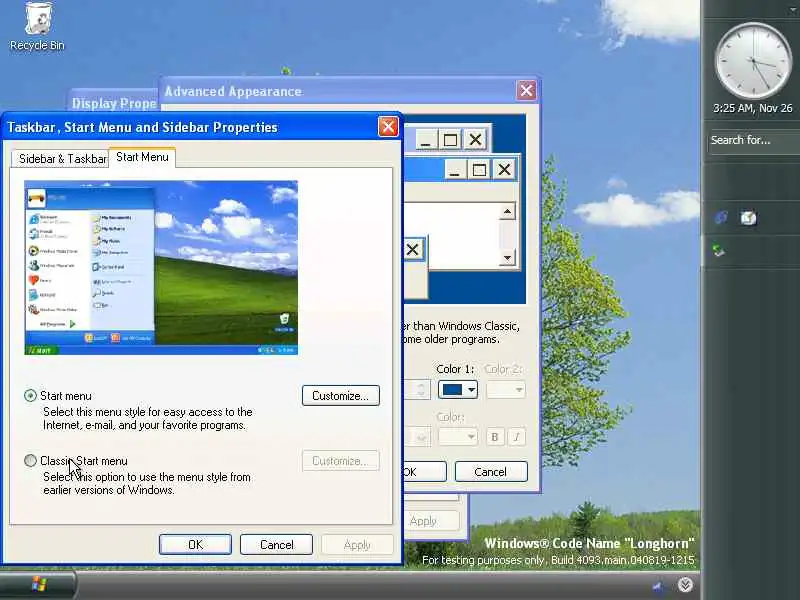Screen dimensions: 800x600
Task: Choose the 'Classic Start menu' radio option
Action: click(x=30, y=461)
